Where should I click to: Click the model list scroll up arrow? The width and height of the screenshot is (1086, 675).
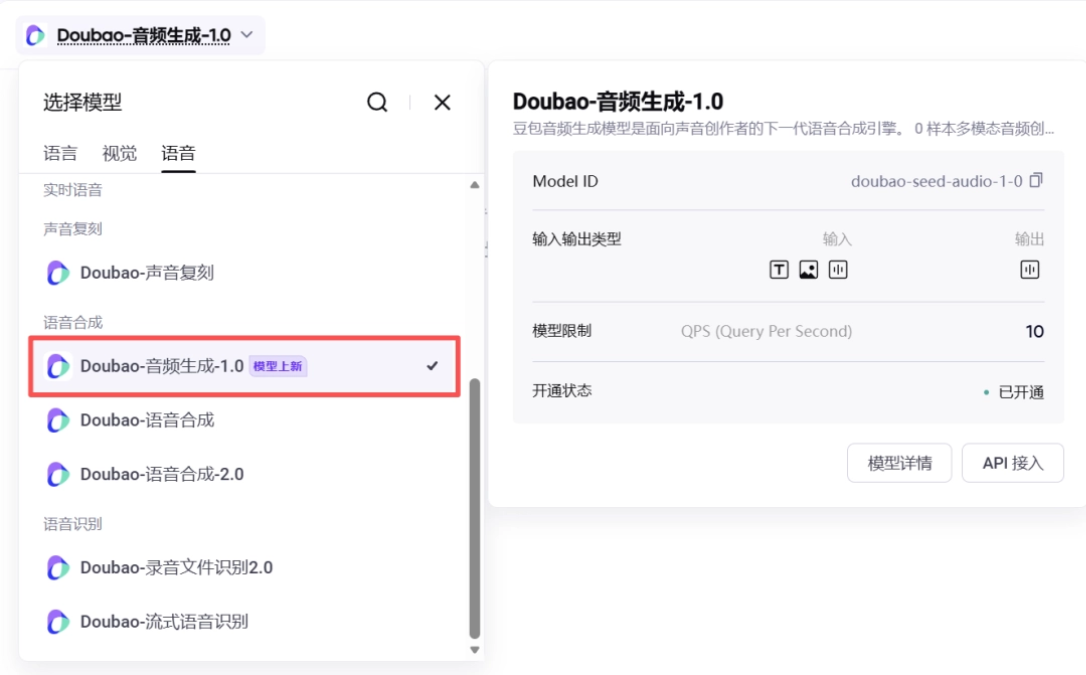(x=474, y=185)
